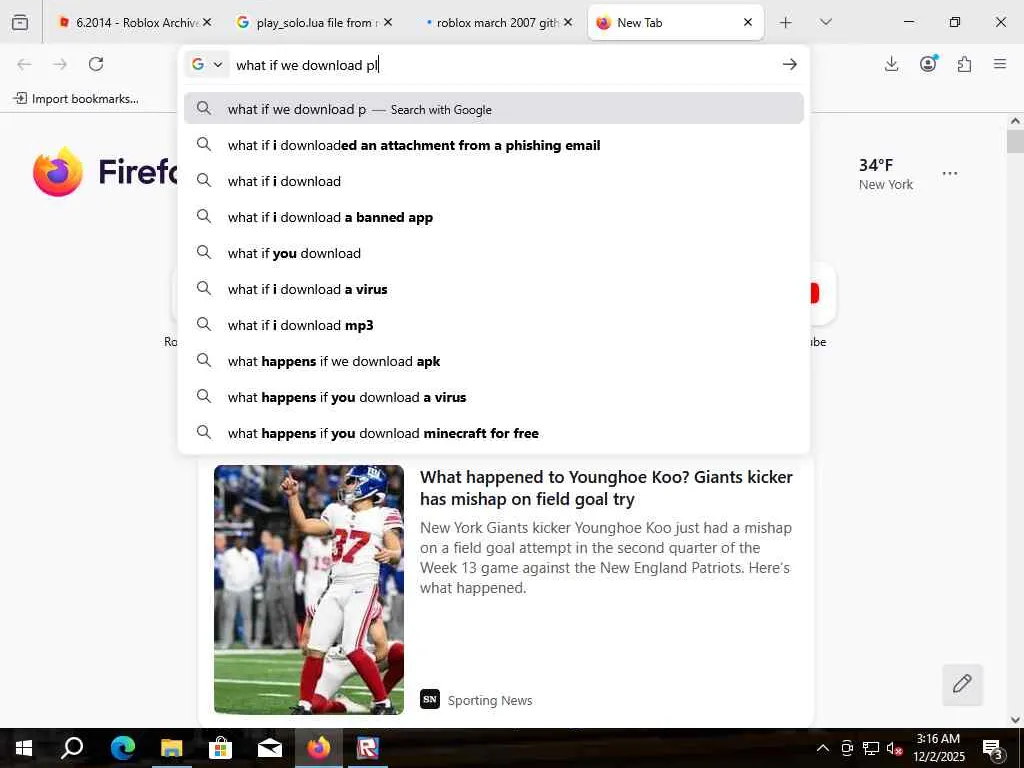Open Windows taskbar search

72,748
